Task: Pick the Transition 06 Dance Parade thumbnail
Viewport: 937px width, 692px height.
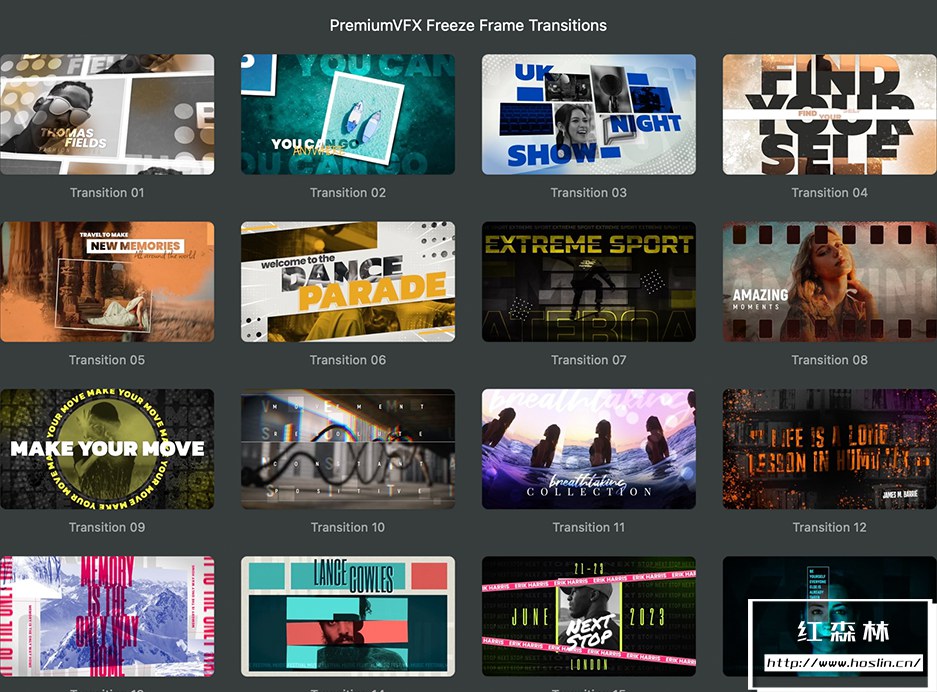Action: point(348,282)
